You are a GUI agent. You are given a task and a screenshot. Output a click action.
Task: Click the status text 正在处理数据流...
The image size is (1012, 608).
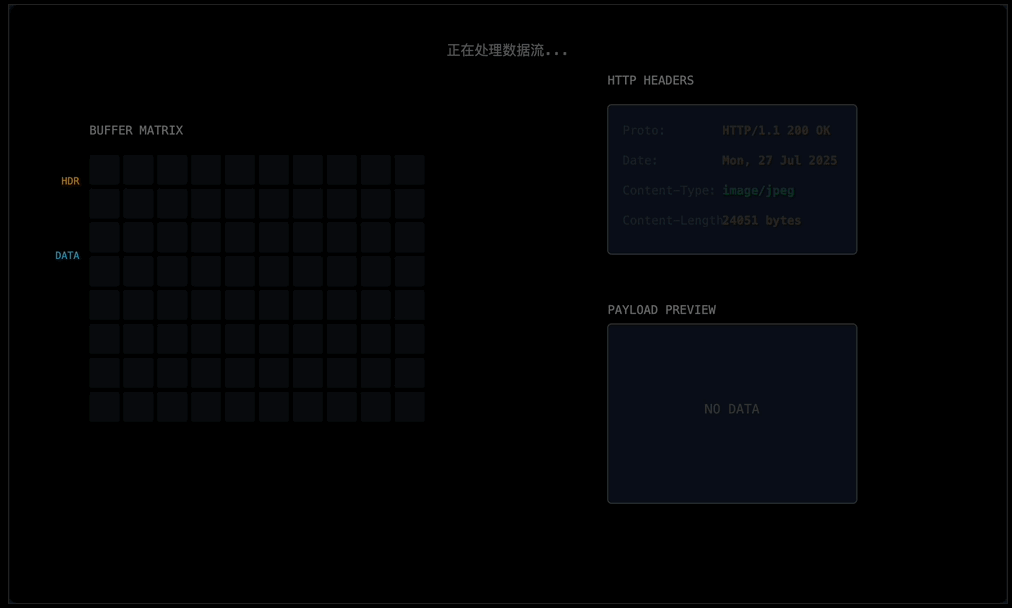pyautogui.click(x=507, y=50)
